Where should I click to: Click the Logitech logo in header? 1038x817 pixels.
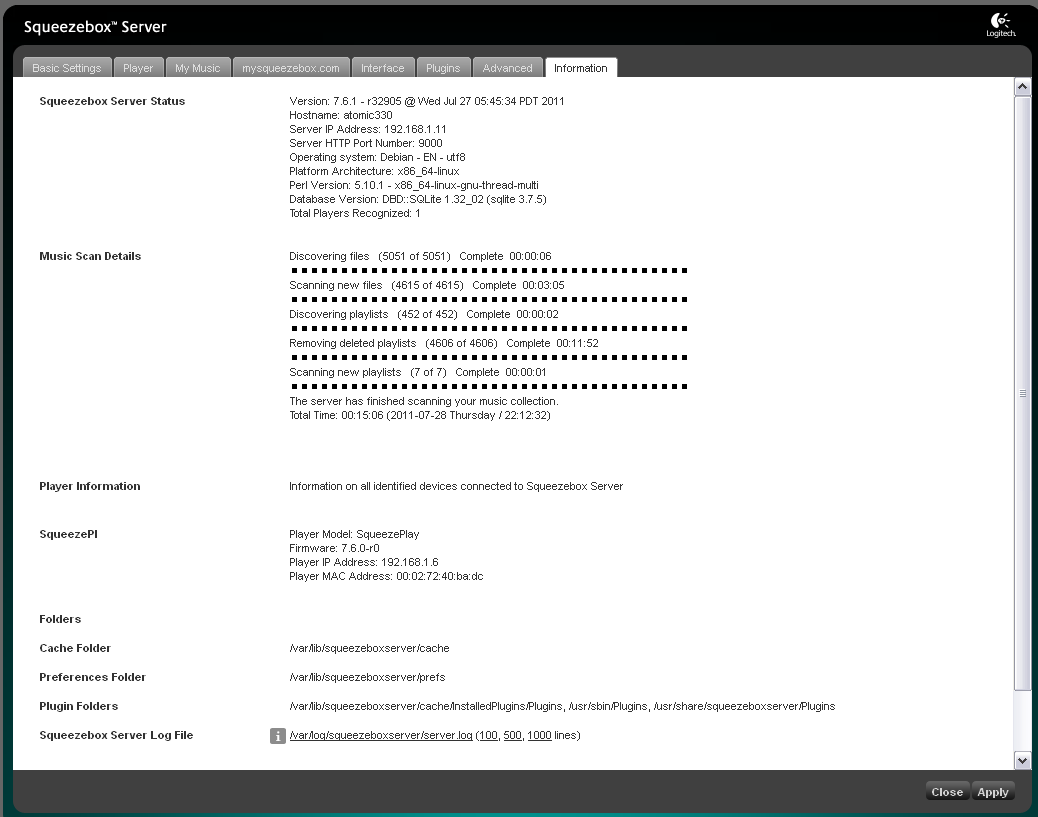coord(1001,26)
